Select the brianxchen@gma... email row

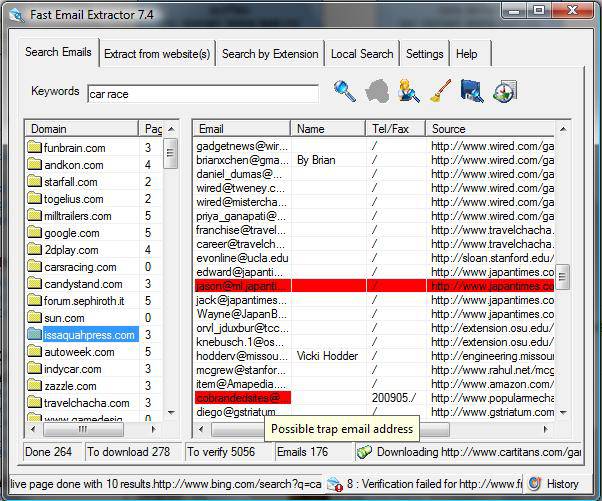pyautogui.click(x=374, y=160)
